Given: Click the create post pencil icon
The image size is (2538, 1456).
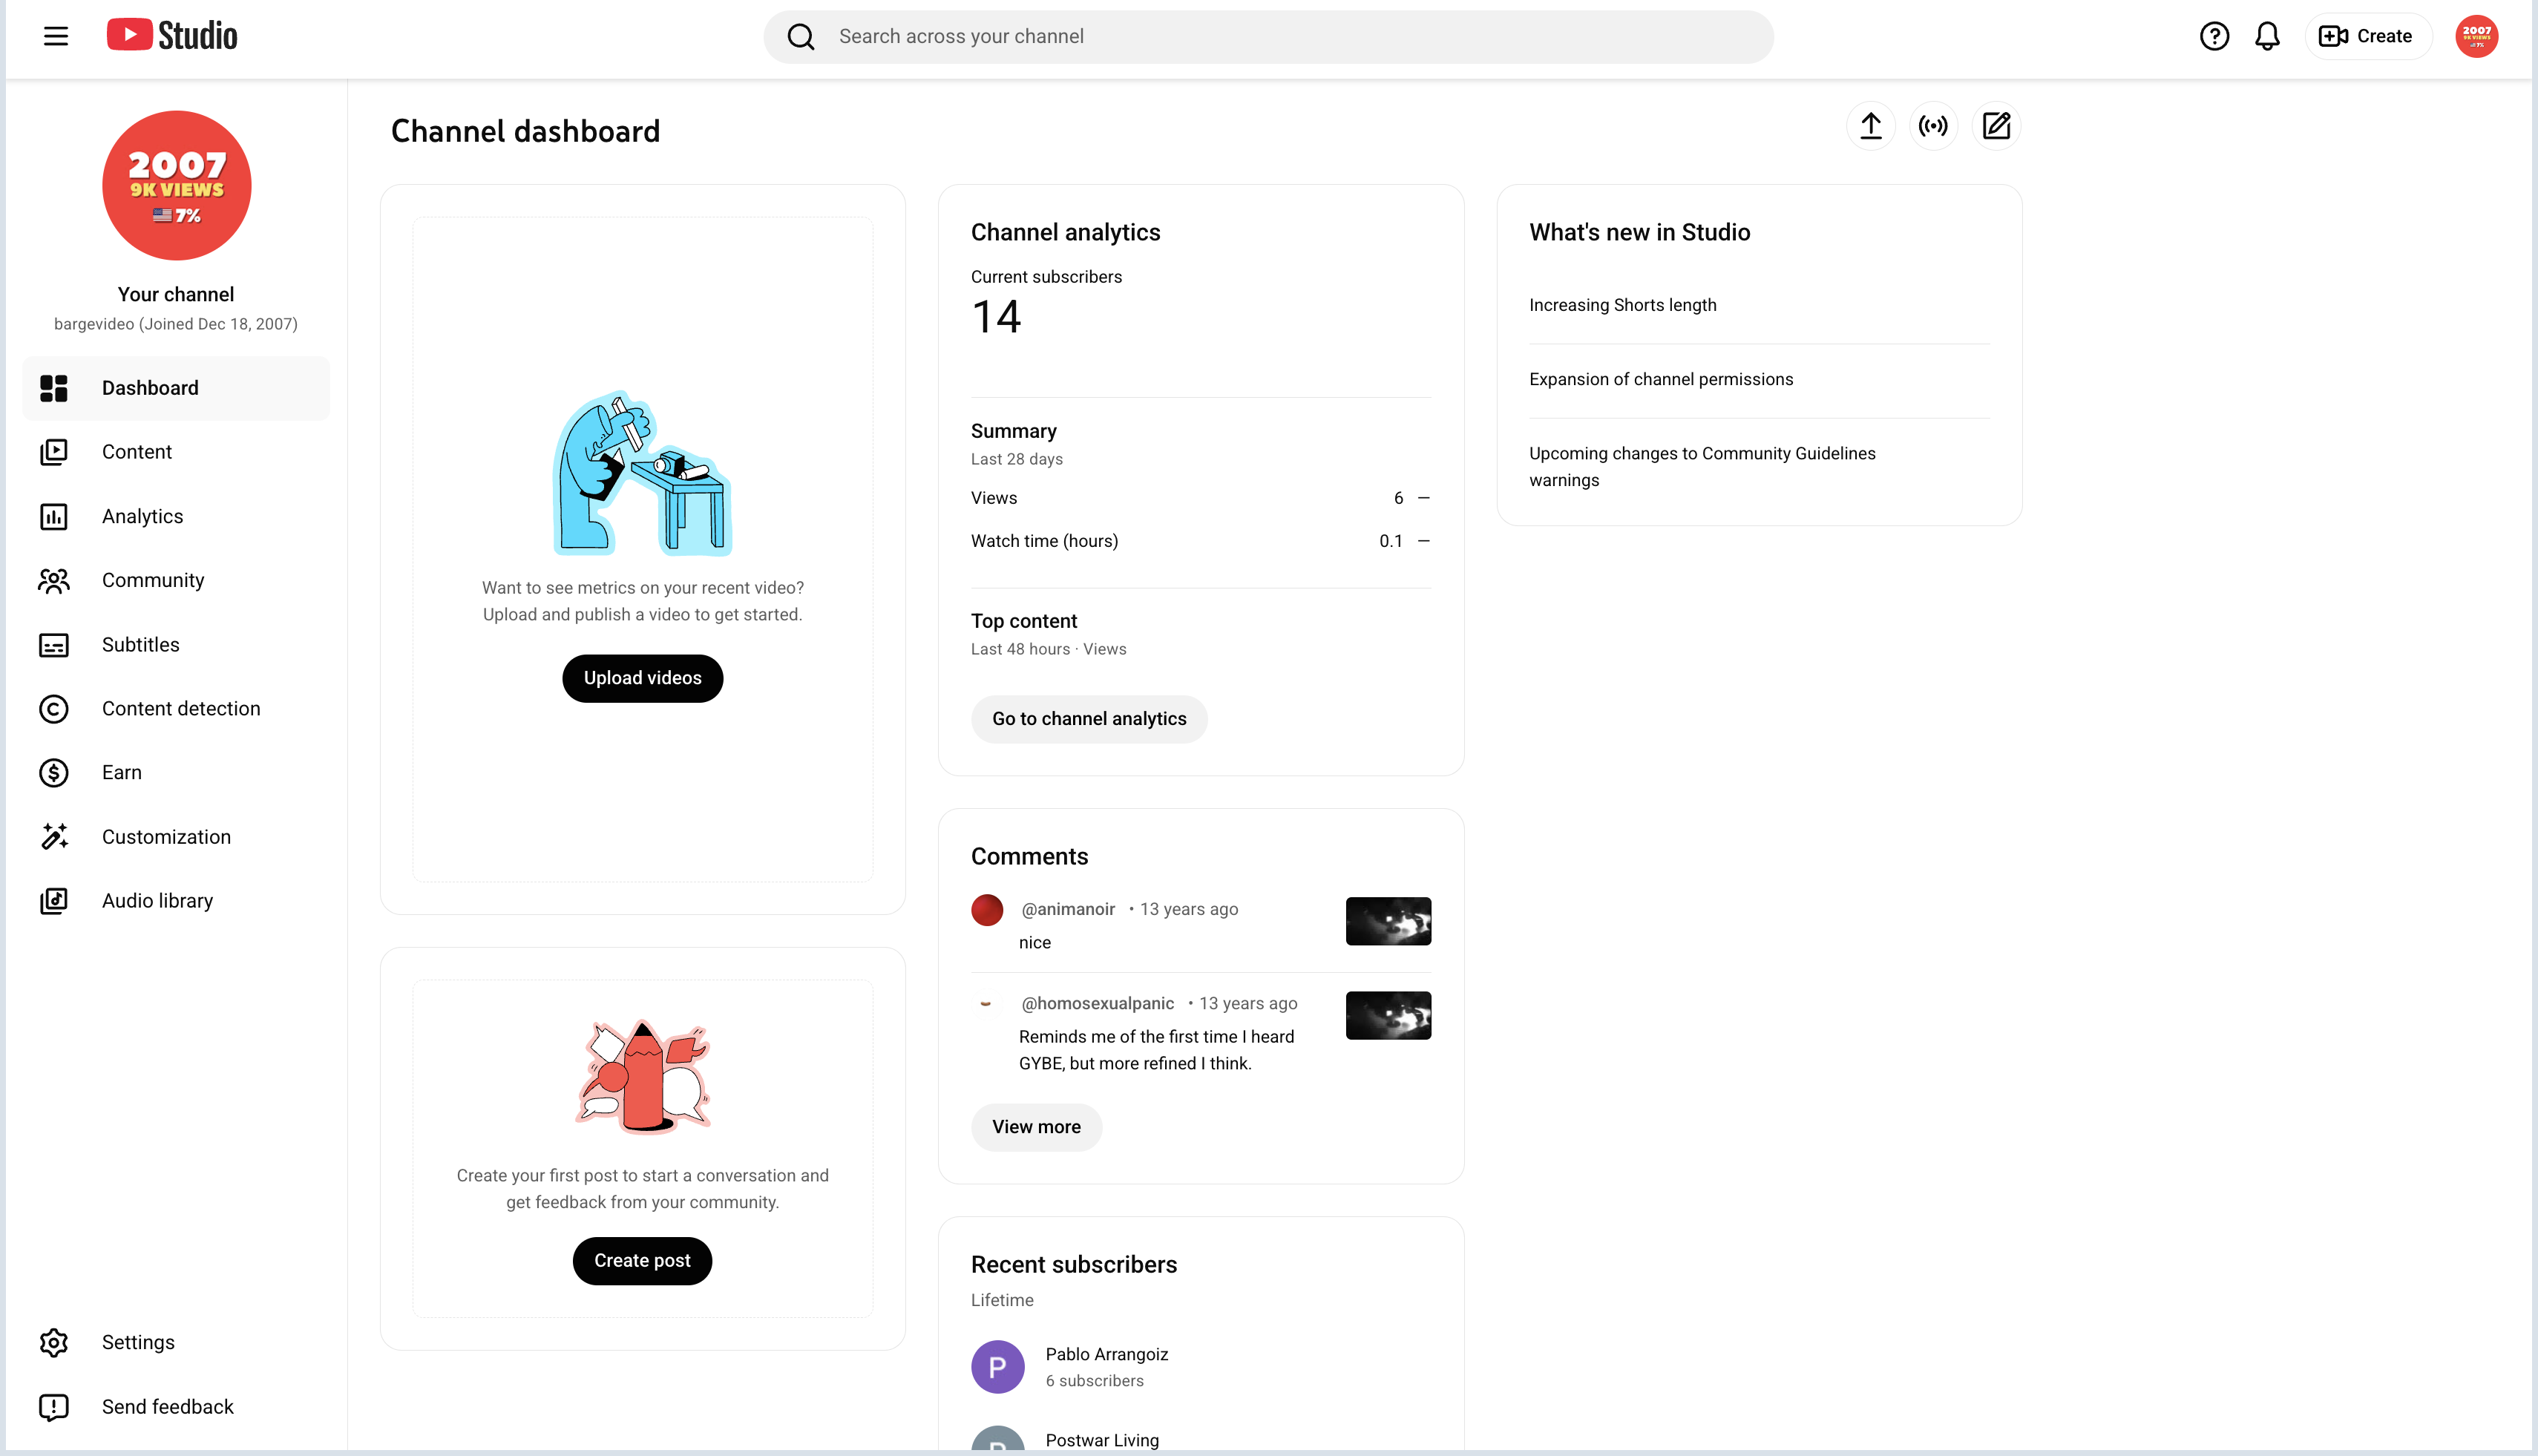Looking at the screenshot, I should point(1996,126).
